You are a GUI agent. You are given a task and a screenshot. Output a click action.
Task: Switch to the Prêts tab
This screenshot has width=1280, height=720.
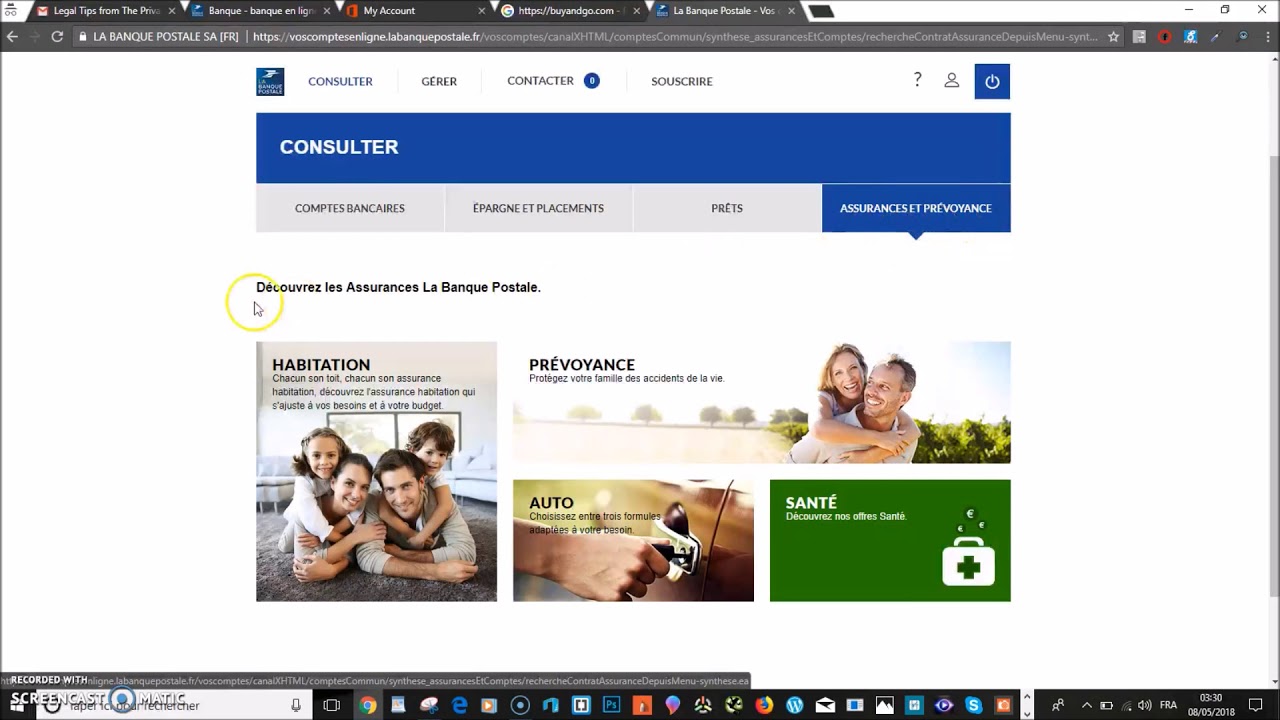tap(727, 208)
